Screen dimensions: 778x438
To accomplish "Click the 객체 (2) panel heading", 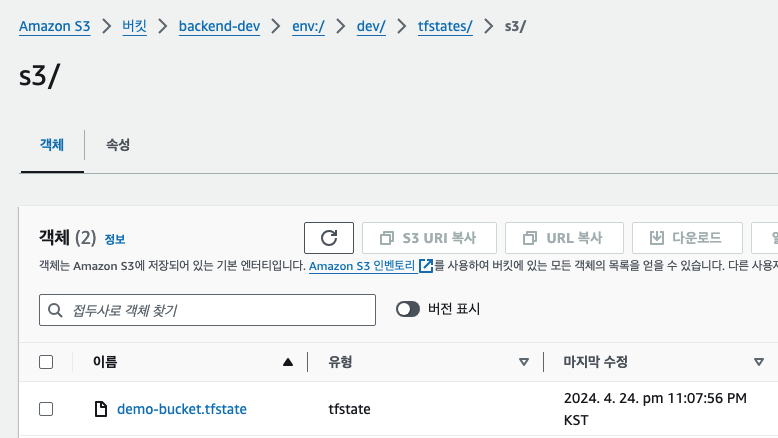I will coord(67,238).
